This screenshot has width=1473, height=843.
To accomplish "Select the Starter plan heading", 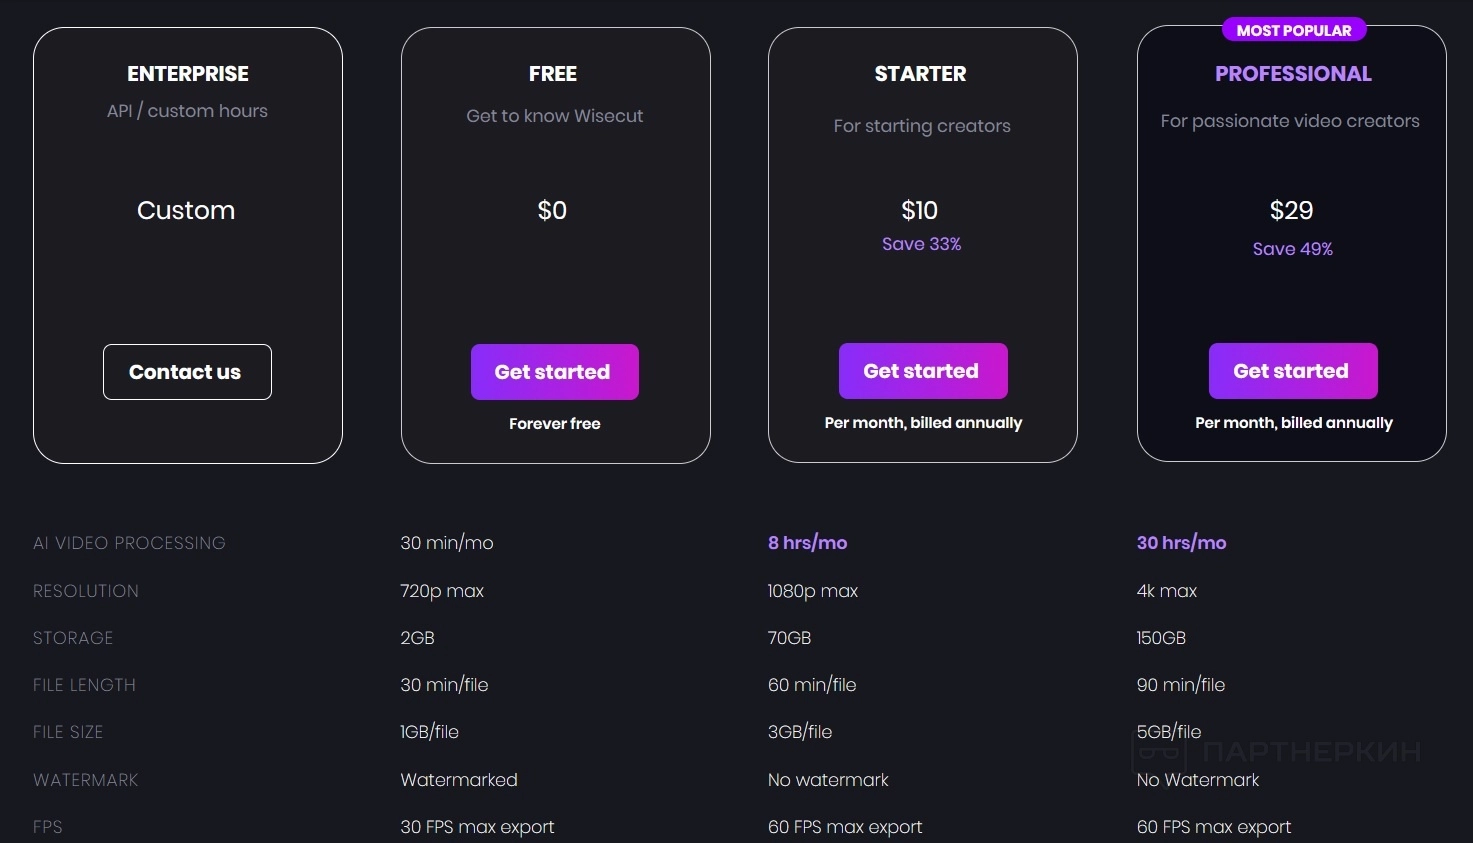I will 920,74.
